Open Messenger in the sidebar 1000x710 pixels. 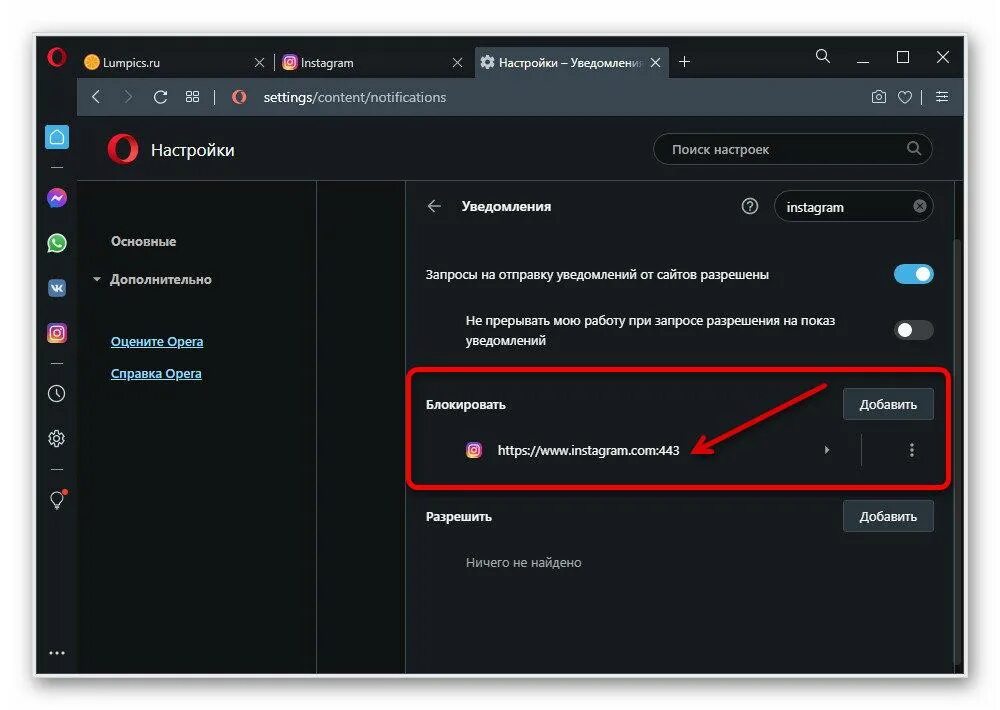coord(57,198)
